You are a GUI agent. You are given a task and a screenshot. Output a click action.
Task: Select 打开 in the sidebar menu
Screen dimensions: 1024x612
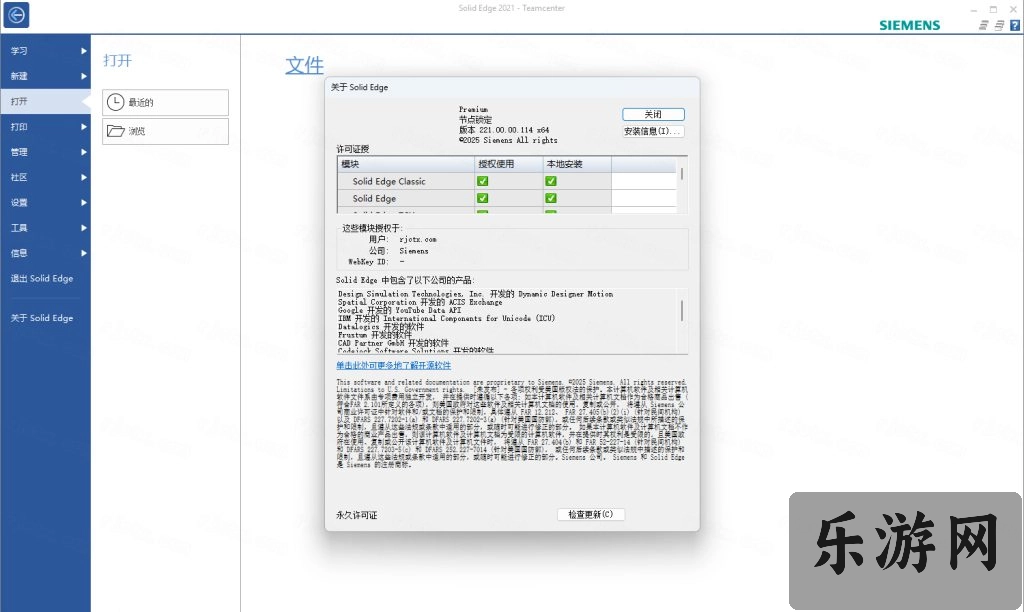tap(45, 101)
